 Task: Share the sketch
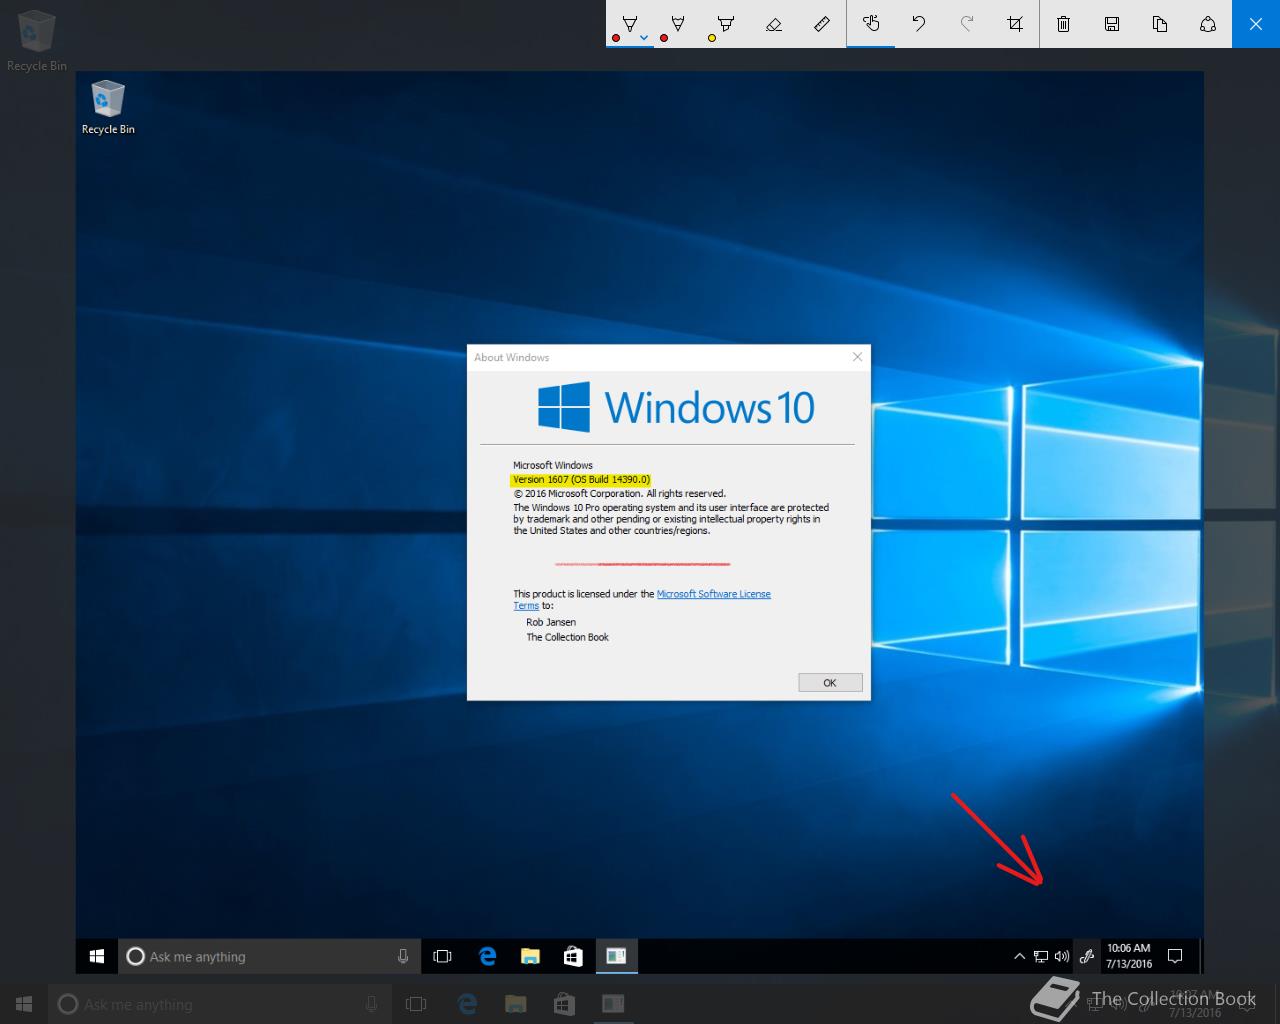pyautogui.click(x=1208, y=23)
